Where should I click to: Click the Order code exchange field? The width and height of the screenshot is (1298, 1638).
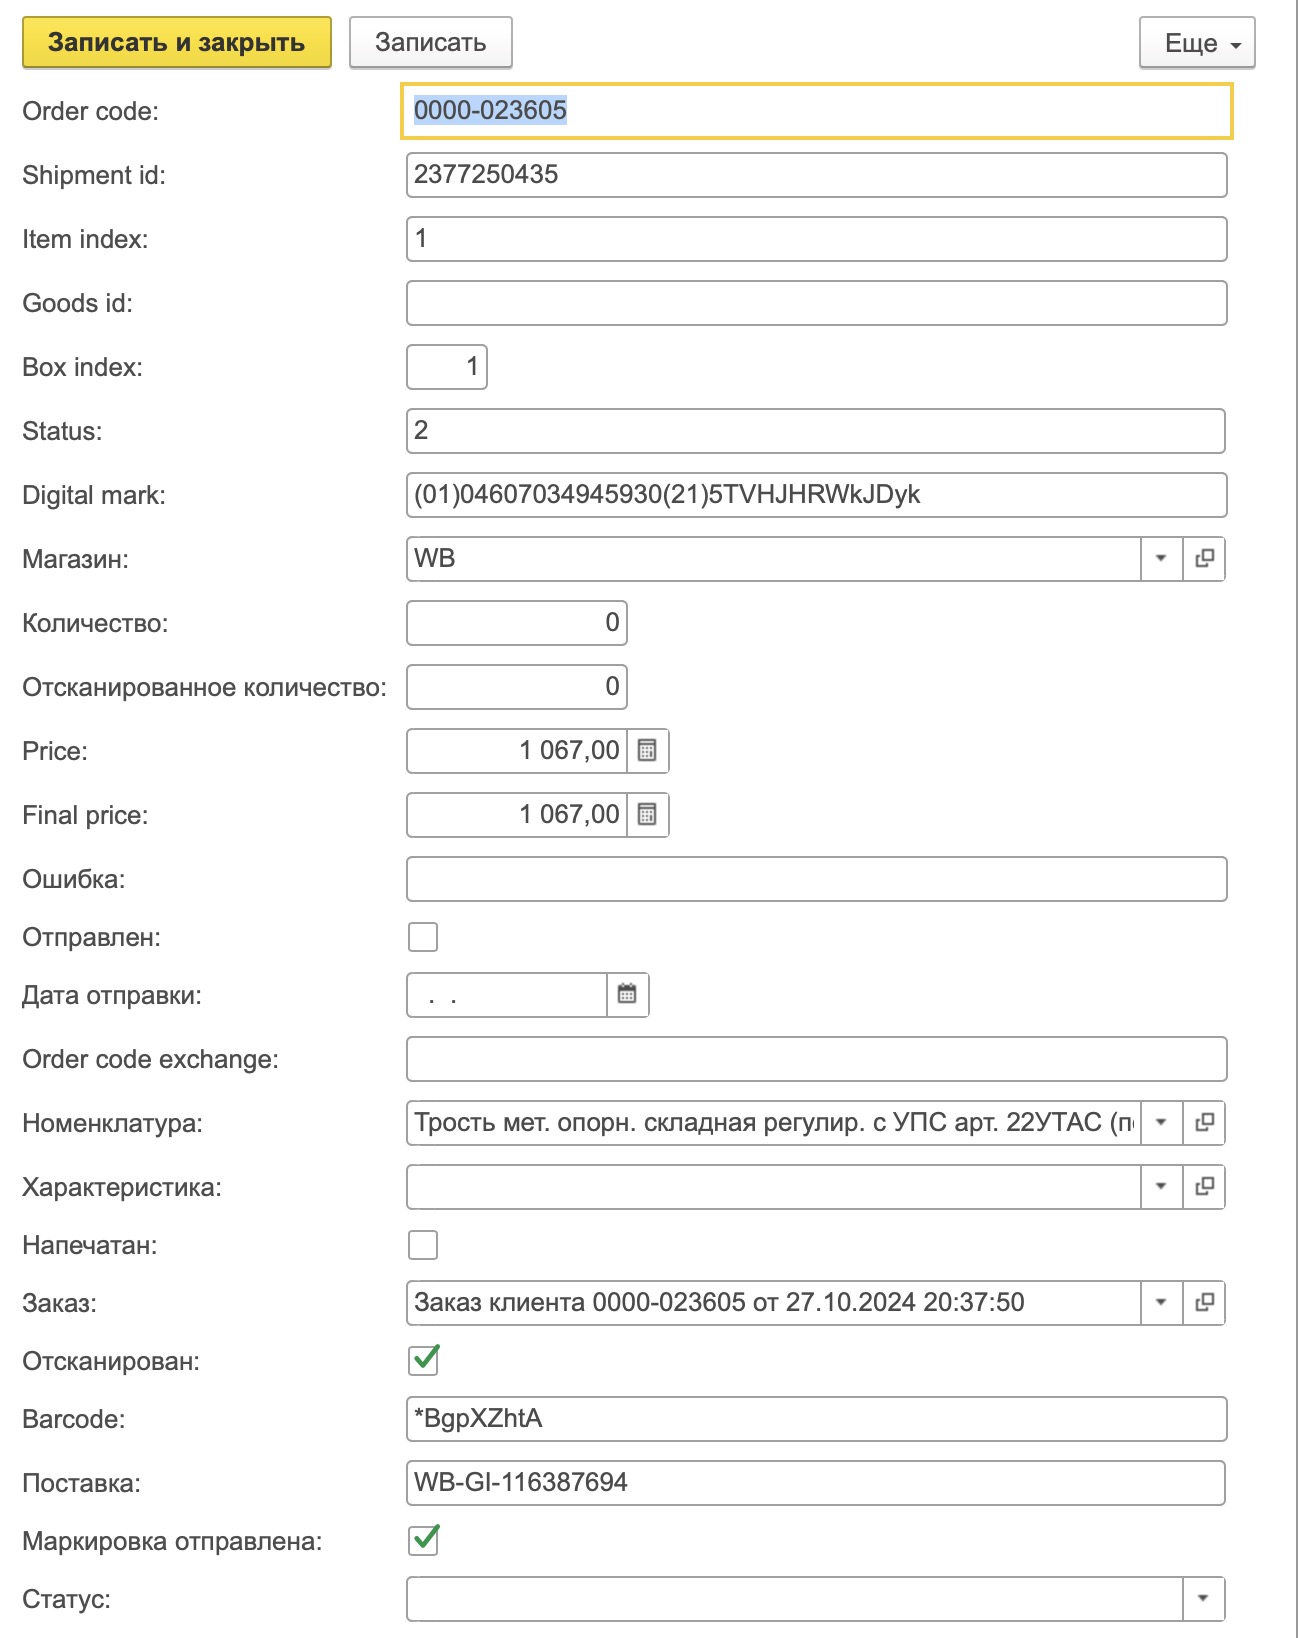pos(817,1059)
